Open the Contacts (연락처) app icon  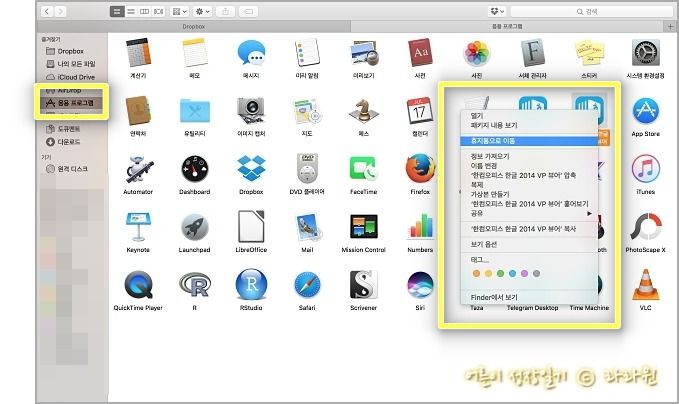pyautogui.click(x=138, y=110)
